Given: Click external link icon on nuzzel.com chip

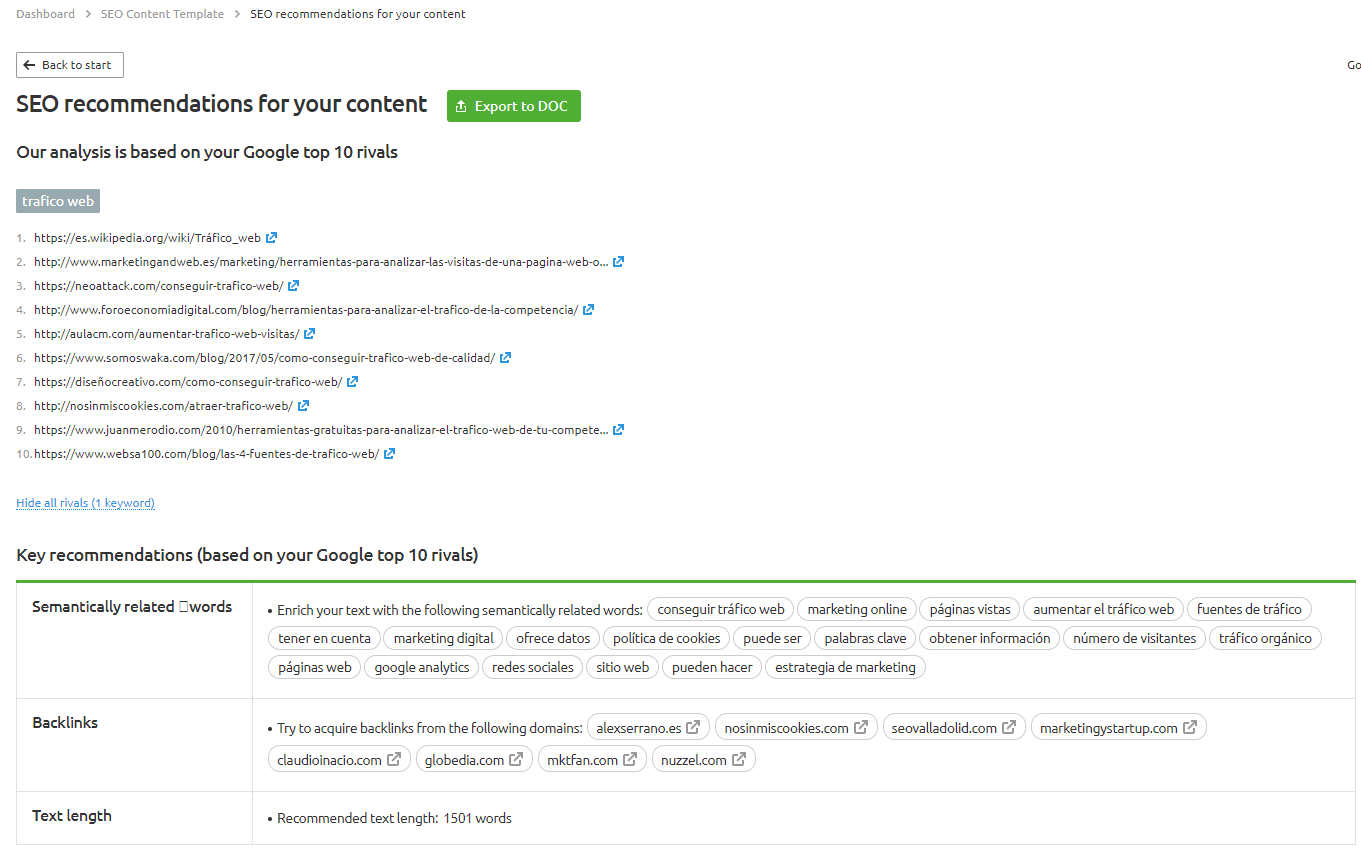Looking at the screenshot, I should point(739,760).
